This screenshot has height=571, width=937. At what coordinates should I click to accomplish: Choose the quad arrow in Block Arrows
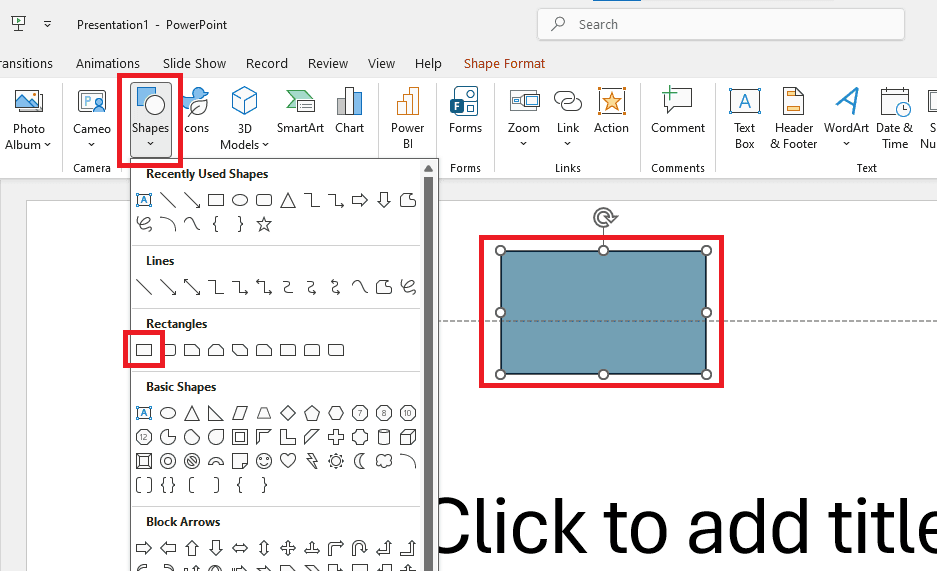[288, 548]
